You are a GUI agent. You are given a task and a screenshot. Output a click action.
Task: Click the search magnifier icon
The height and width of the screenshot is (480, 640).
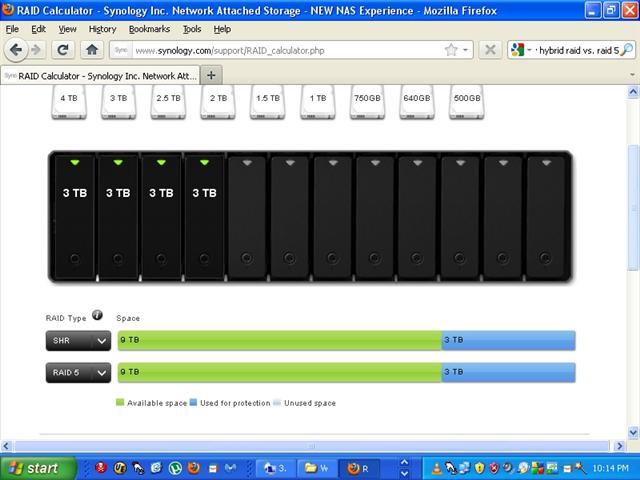pos(627,50)
